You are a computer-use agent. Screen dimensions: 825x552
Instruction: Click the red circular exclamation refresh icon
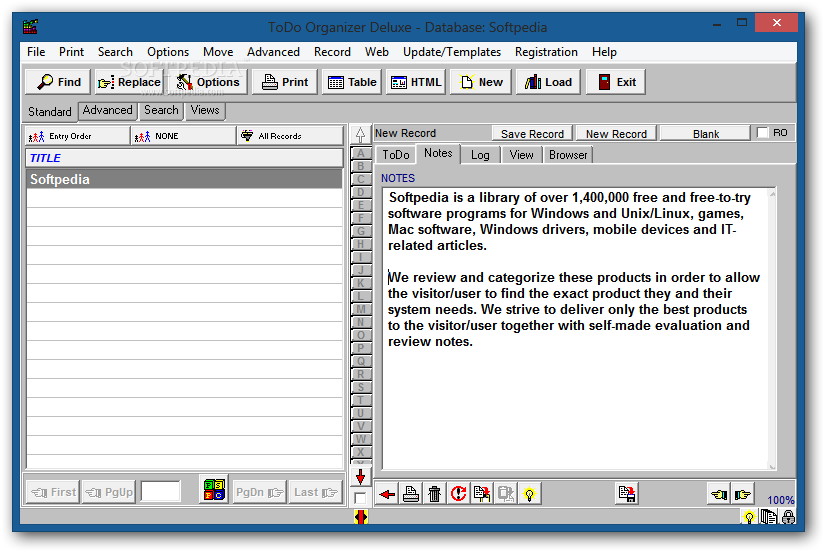pyautogui.click(x=458, y=494)
